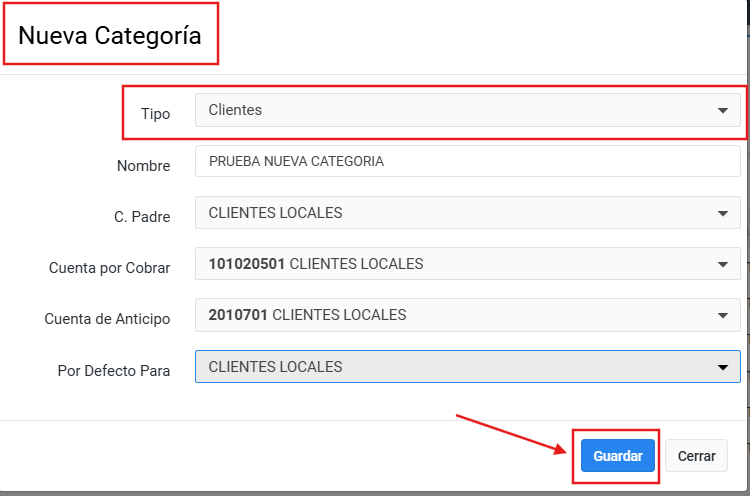Click the Cuenta por Cobrar label
The image size is (750, 496).
click(109, 268)
